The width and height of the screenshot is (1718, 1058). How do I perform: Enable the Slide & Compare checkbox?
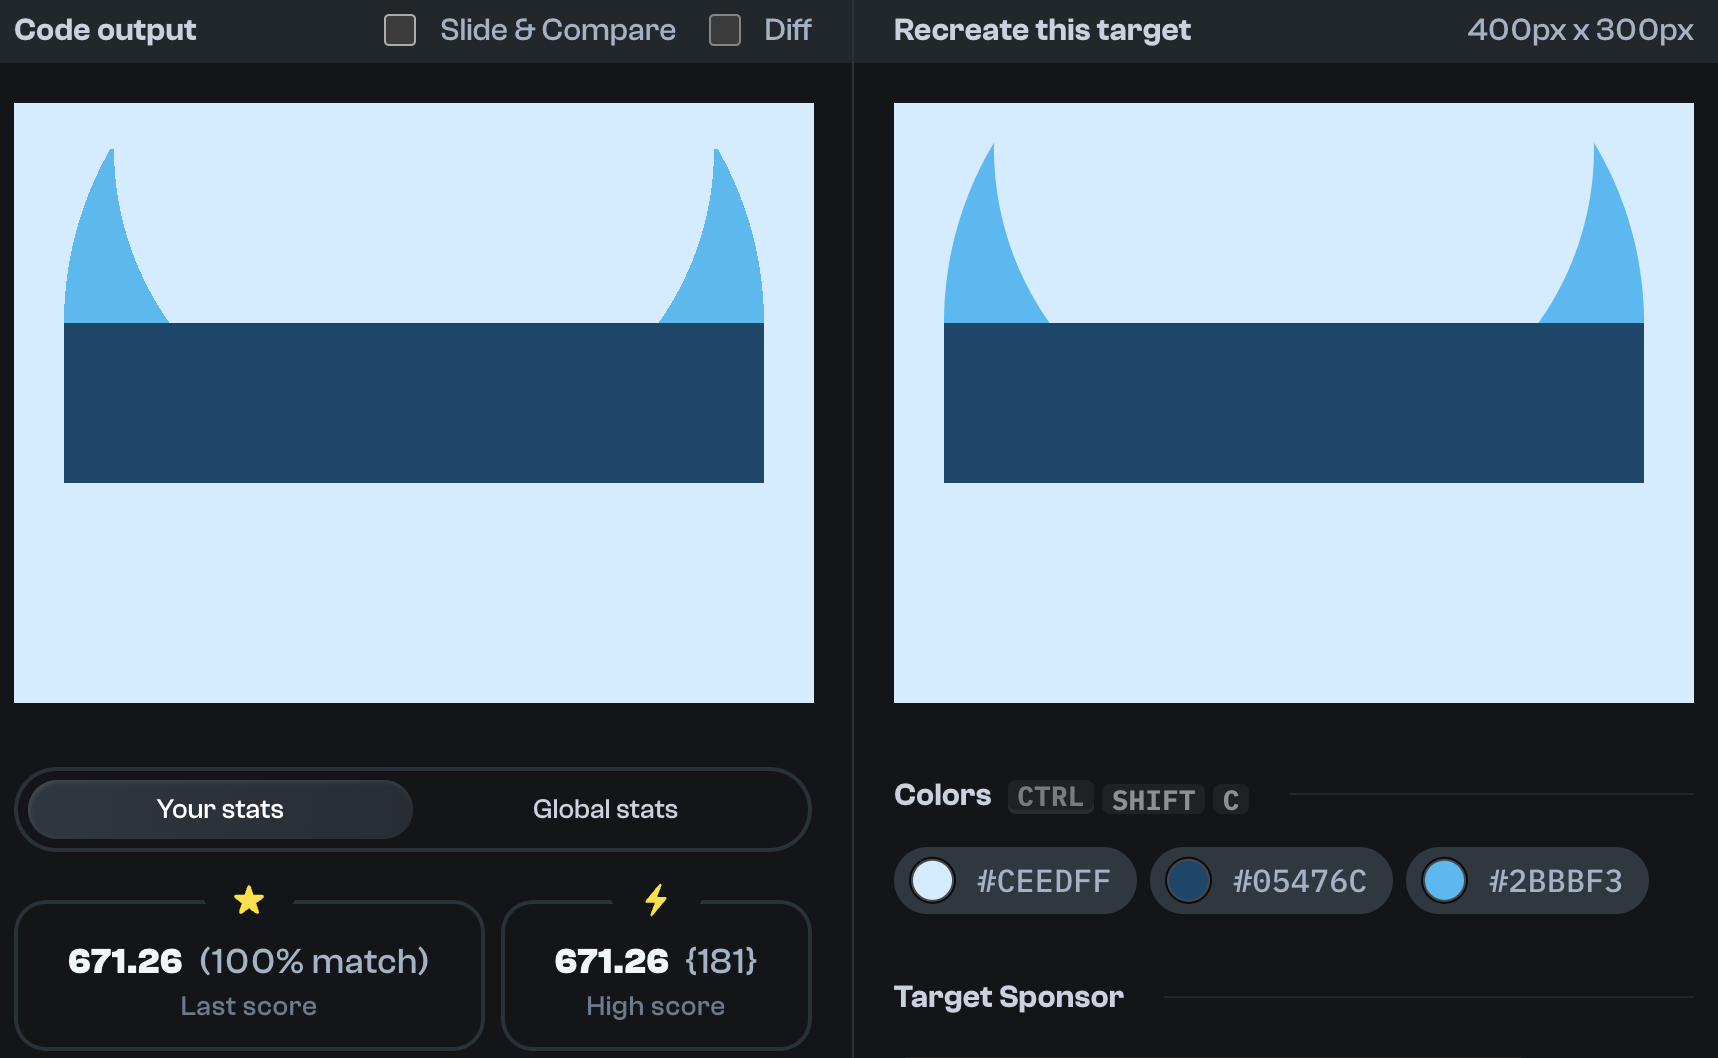(399, 30)
